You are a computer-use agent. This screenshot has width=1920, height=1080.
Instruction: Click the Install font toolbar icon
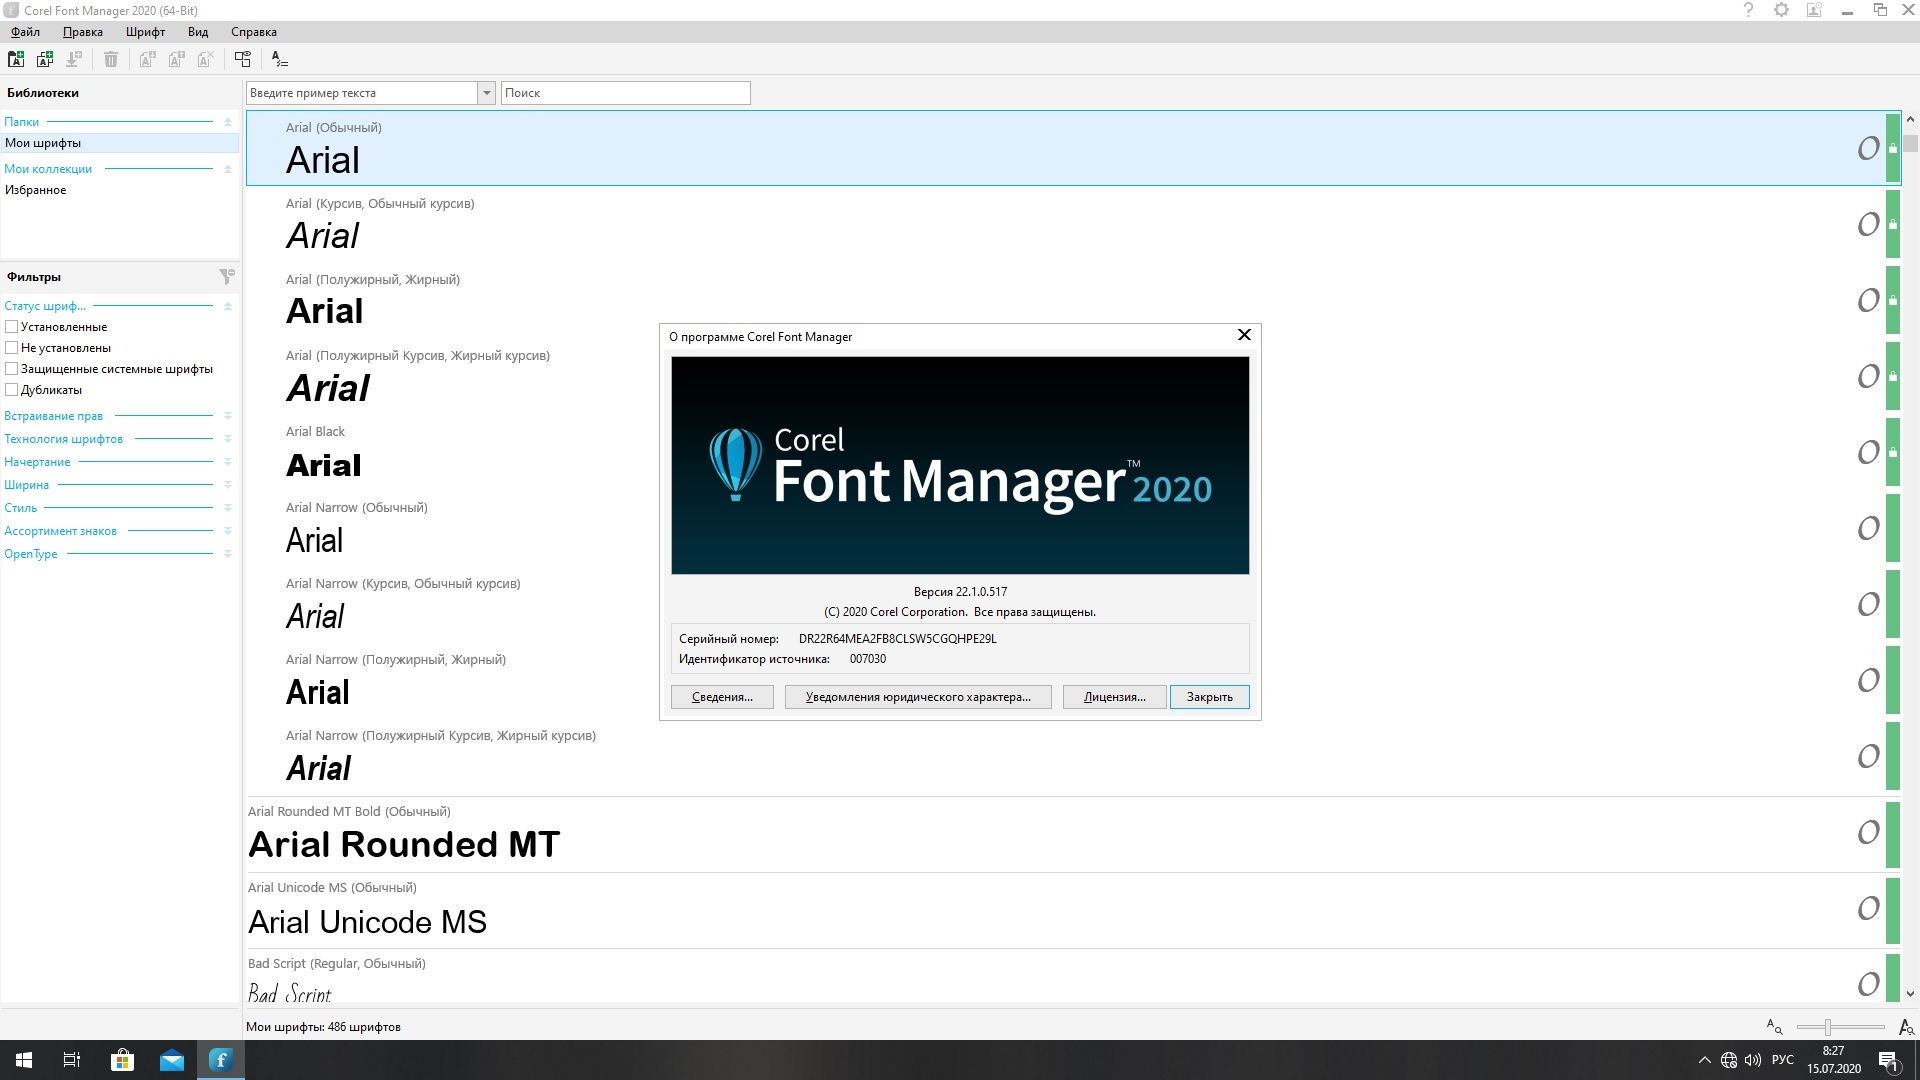pyautogui.click(x=147, y=59)
